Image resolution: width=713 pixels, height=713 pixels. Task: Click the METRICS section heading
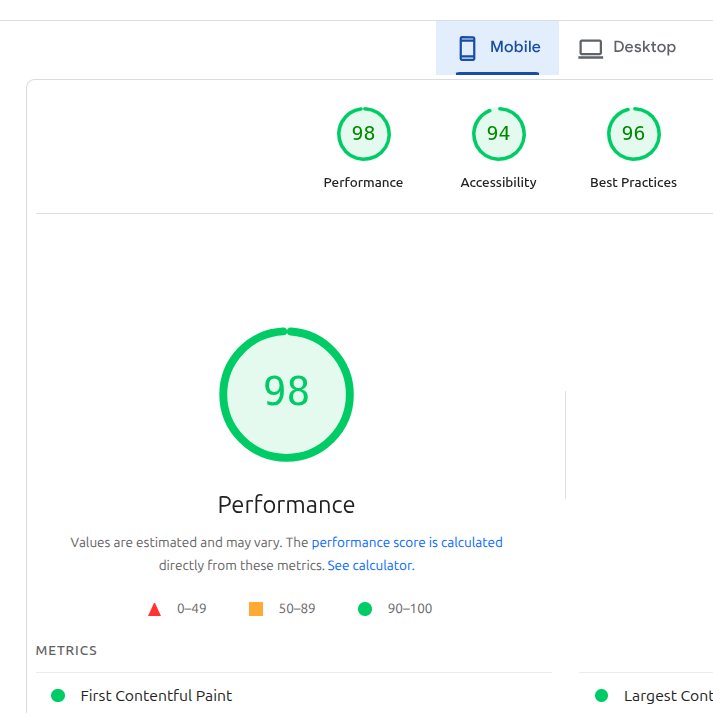tap(66, 651)
